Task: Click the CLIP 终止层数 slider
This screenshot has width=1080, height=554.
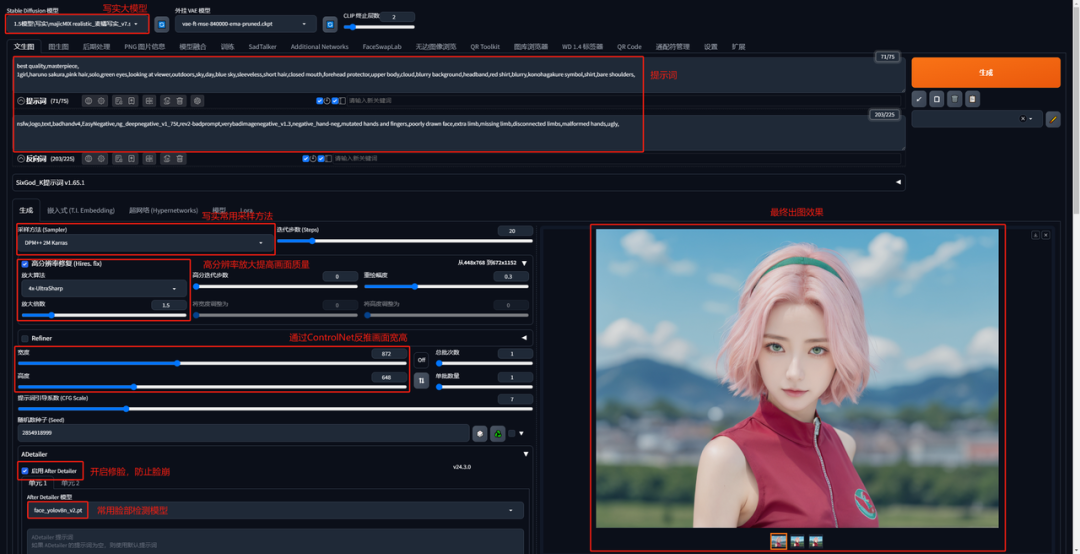Action: [x=380, y=27]
